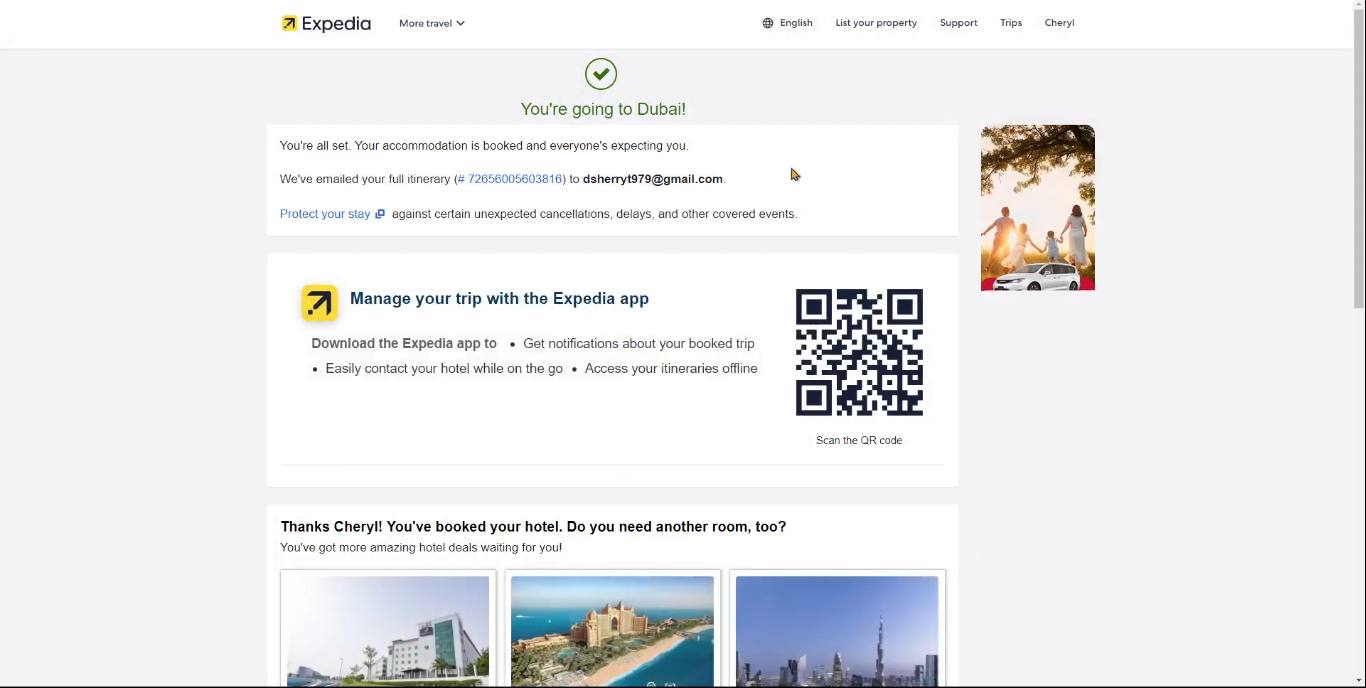Click the Expedia app QR code
The image size is (1366, 688).
[859, 353]
